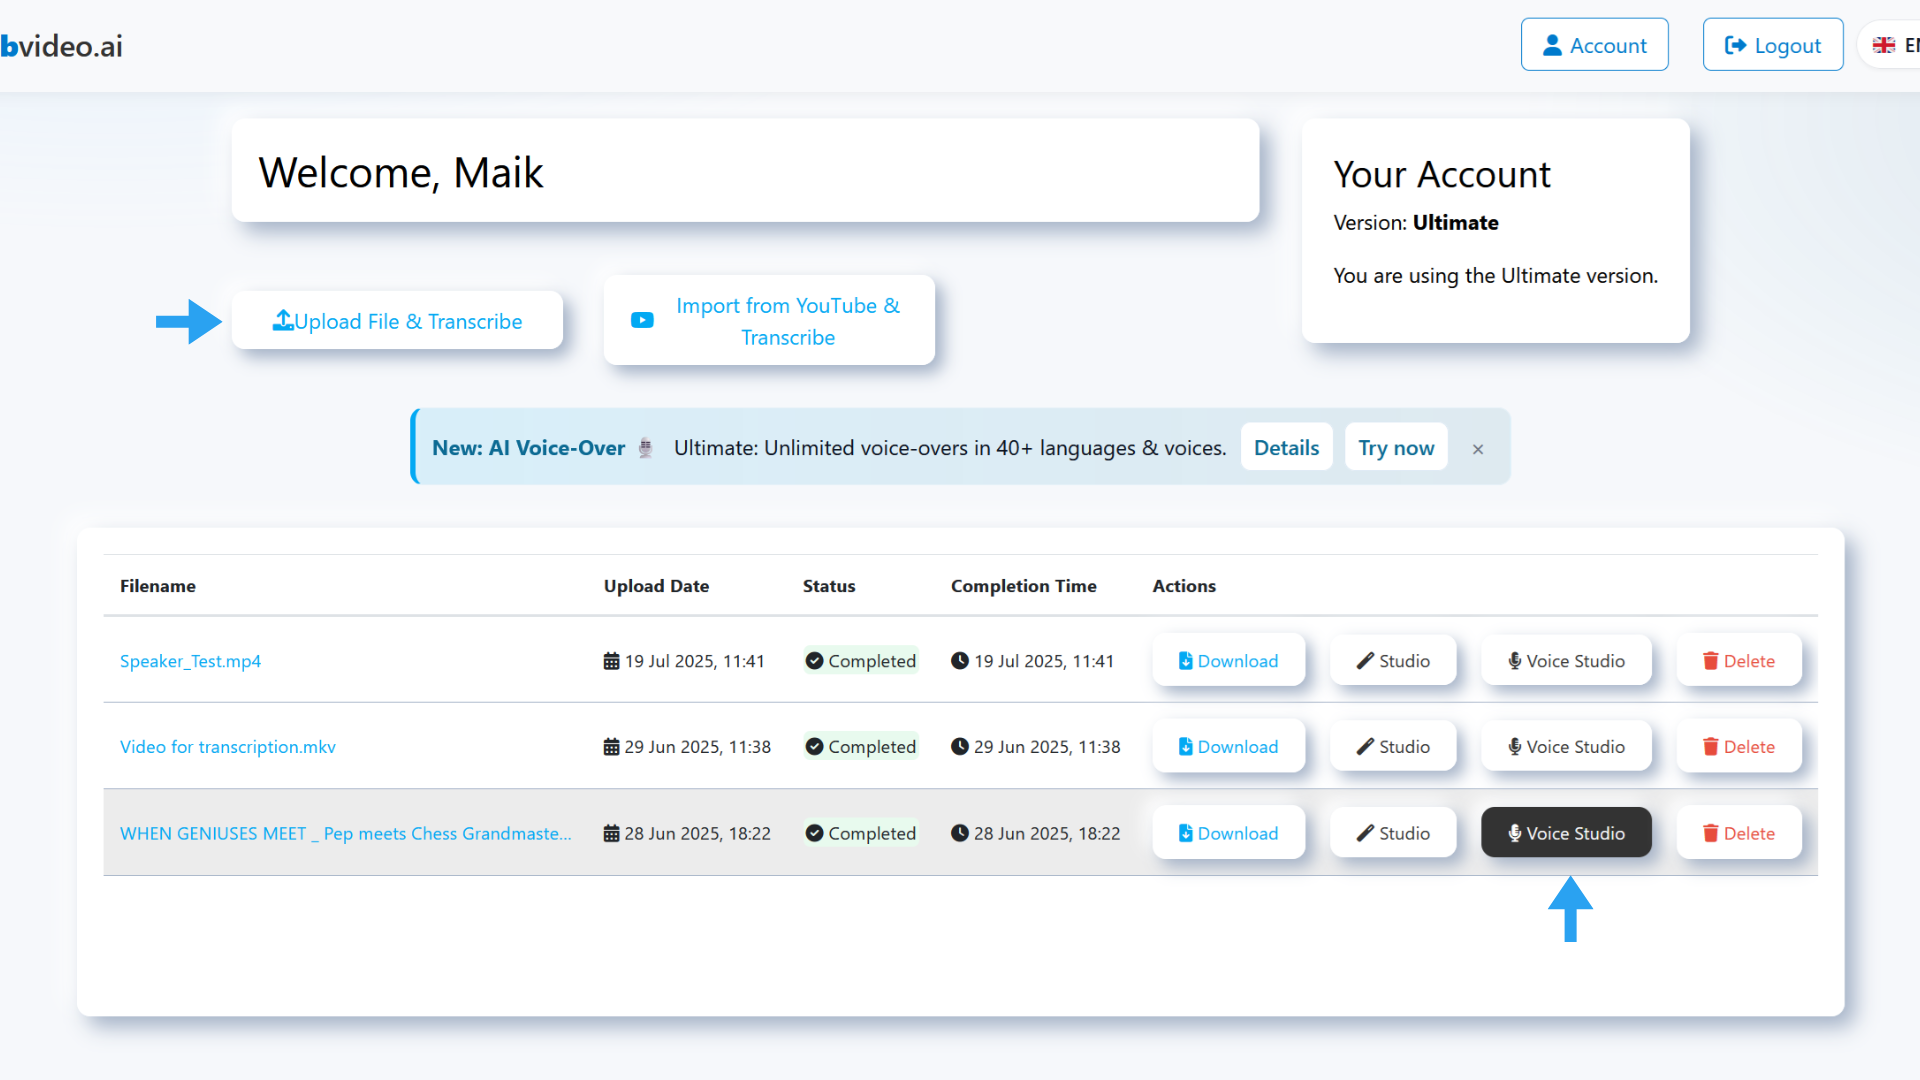
Task: Click the YouTube icon on the Import button
Action: 642,320
